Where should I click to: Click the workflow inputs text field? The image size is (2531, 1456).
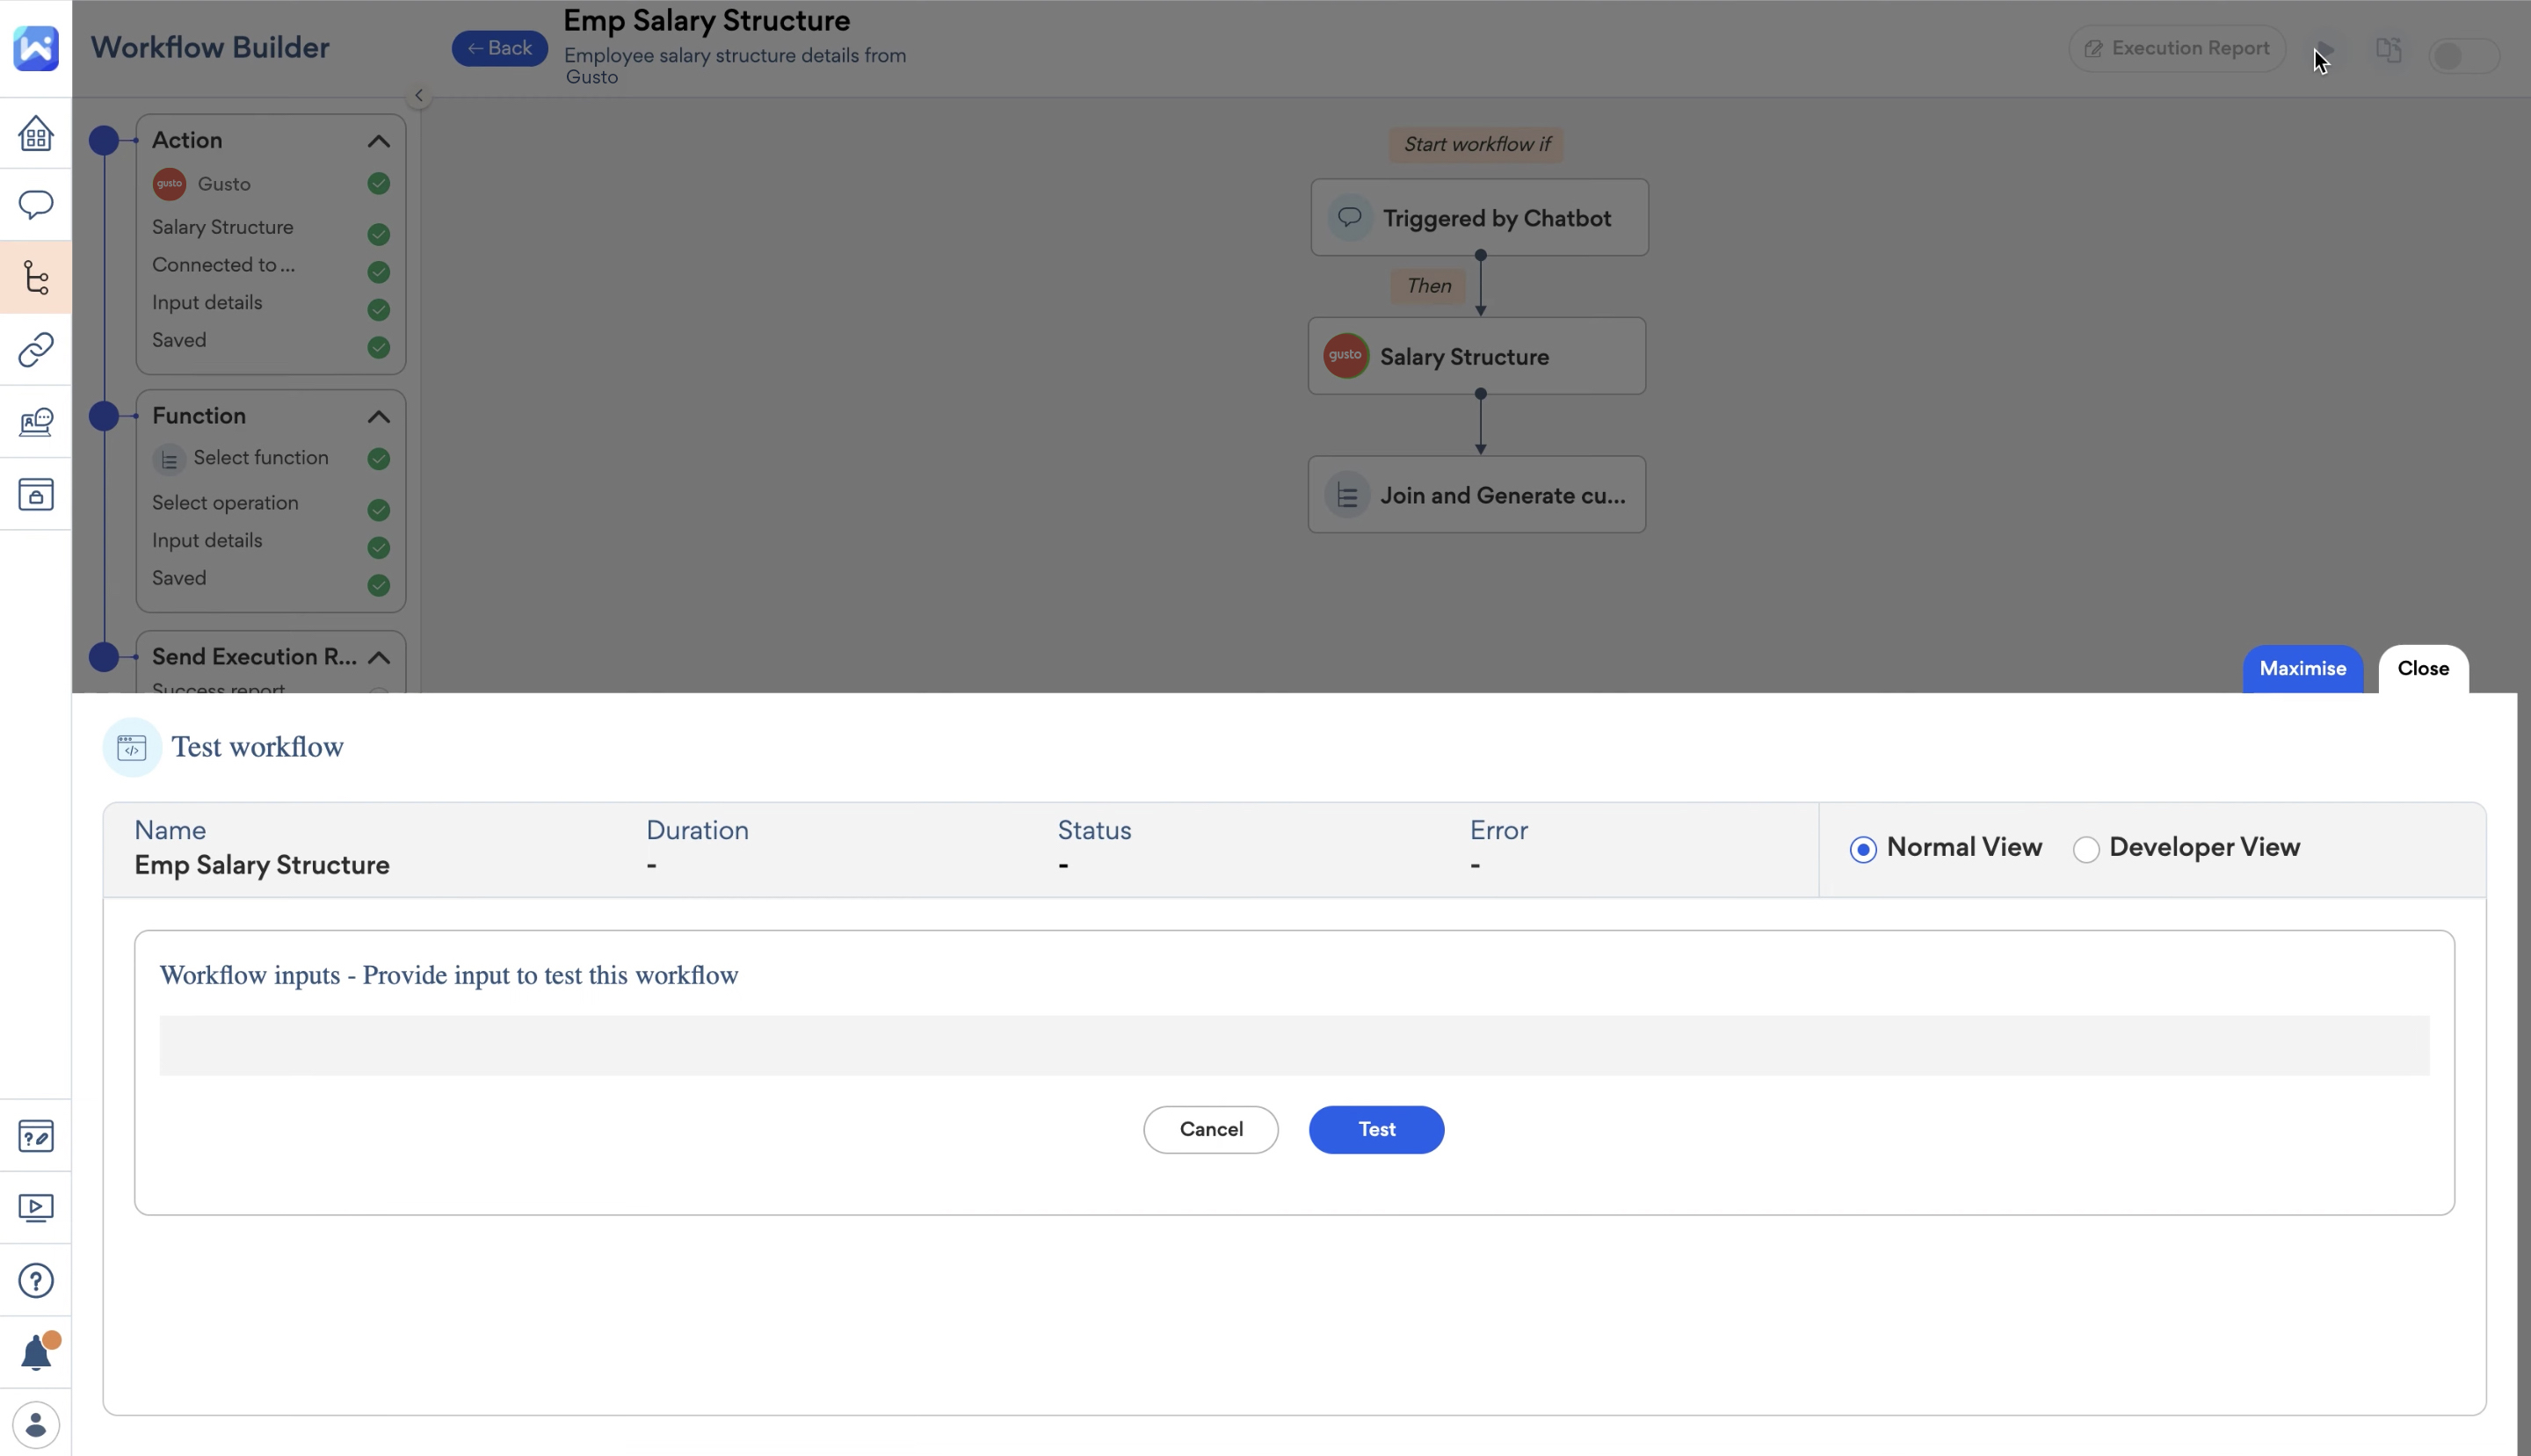click(x=1293, y=1045)
